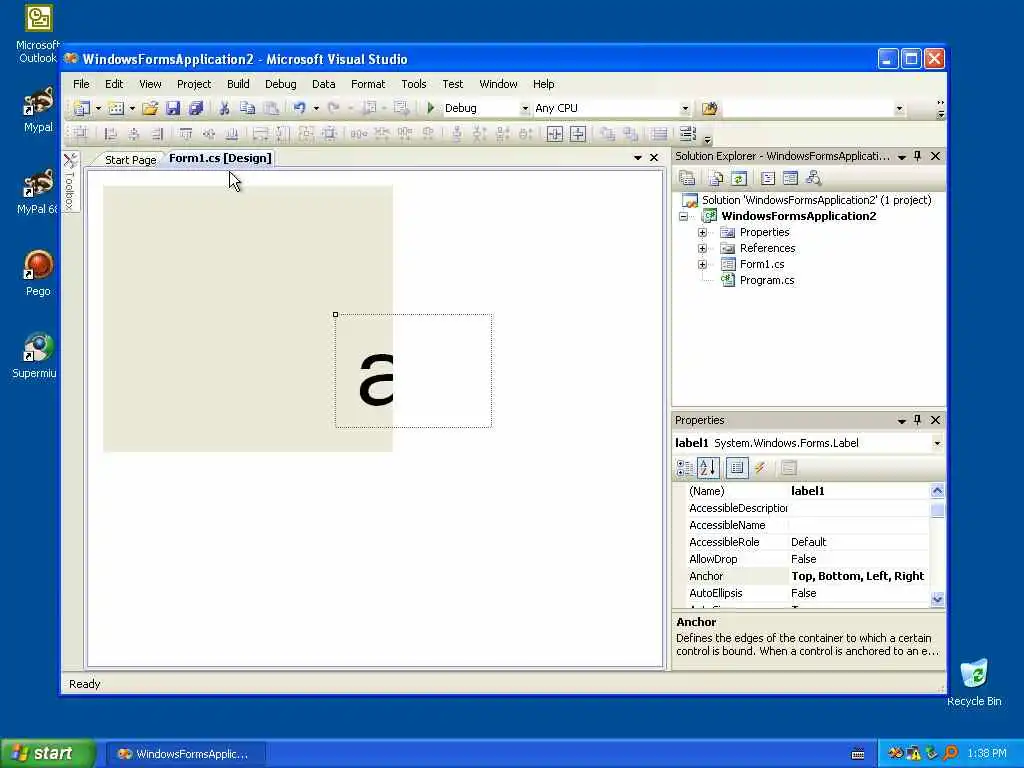The height and width of the screenshot is (768, 1024).
Task: Toggle Alphabetical sort in Properties
Action: click(x=708, y=468)
